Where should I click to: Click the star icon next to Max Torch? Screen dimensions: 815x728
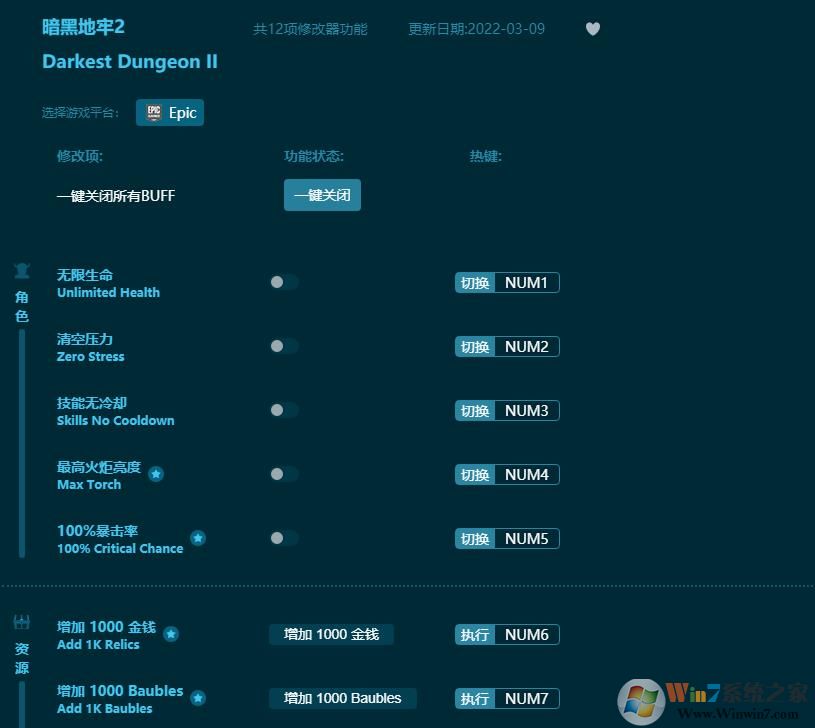(156, 476)
